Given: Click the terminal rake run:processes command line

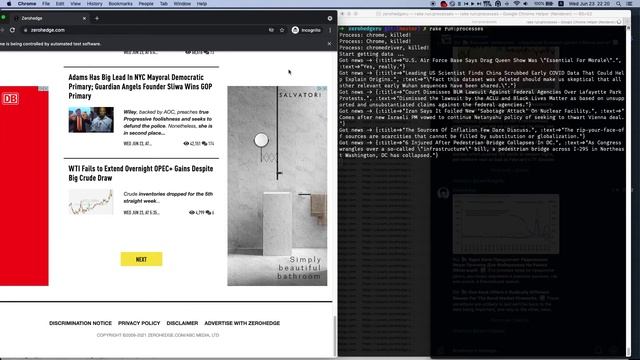Looking at the screenshot, I should (411, 29).
